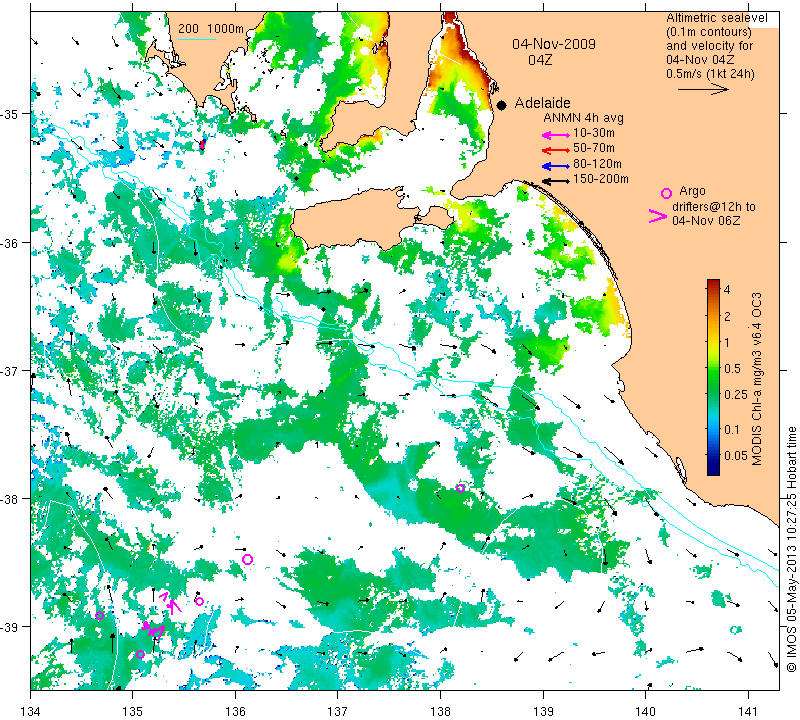This screenshot has width=800, height=720.
Task: Click the 'Argo' legend label
Action: [x=692, y=191]
